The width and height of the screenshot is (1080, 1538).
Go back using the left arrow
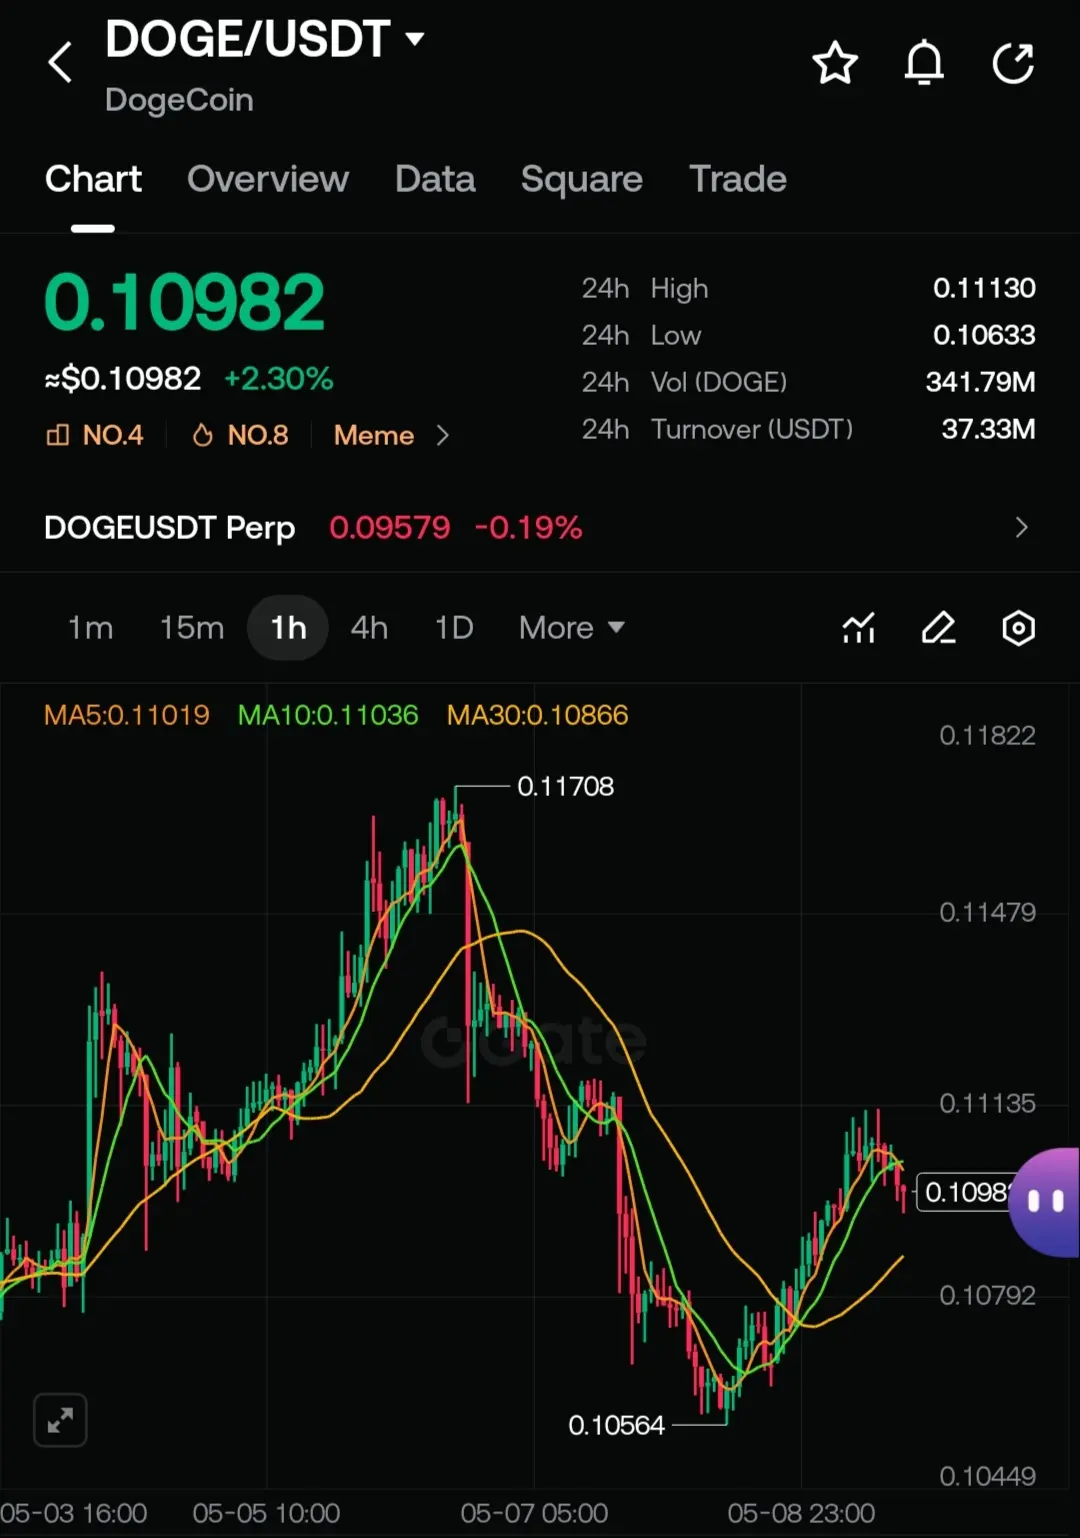click(60, 62)
